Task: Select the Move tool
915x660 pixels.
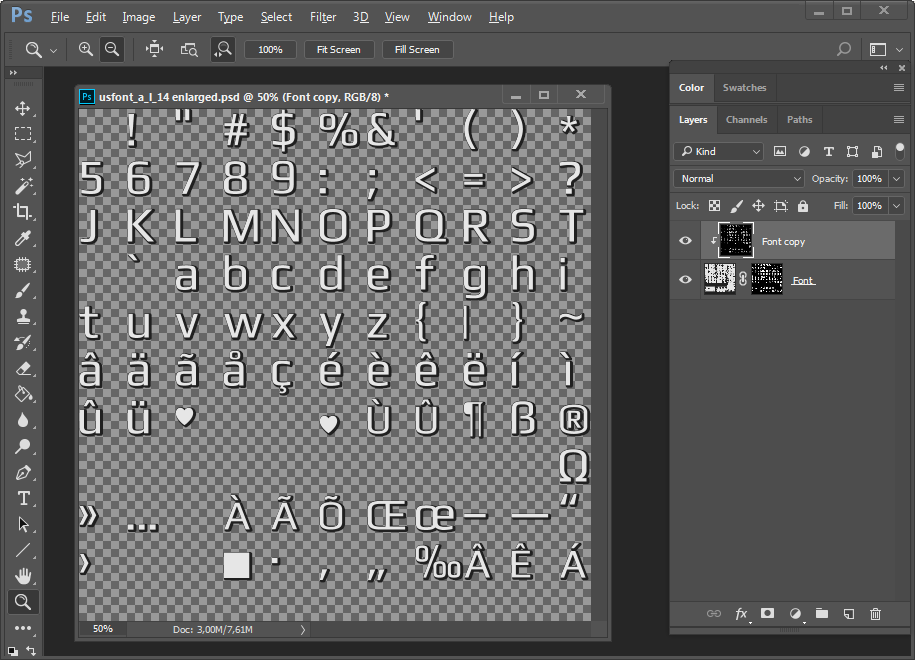Action: point(23,109)
